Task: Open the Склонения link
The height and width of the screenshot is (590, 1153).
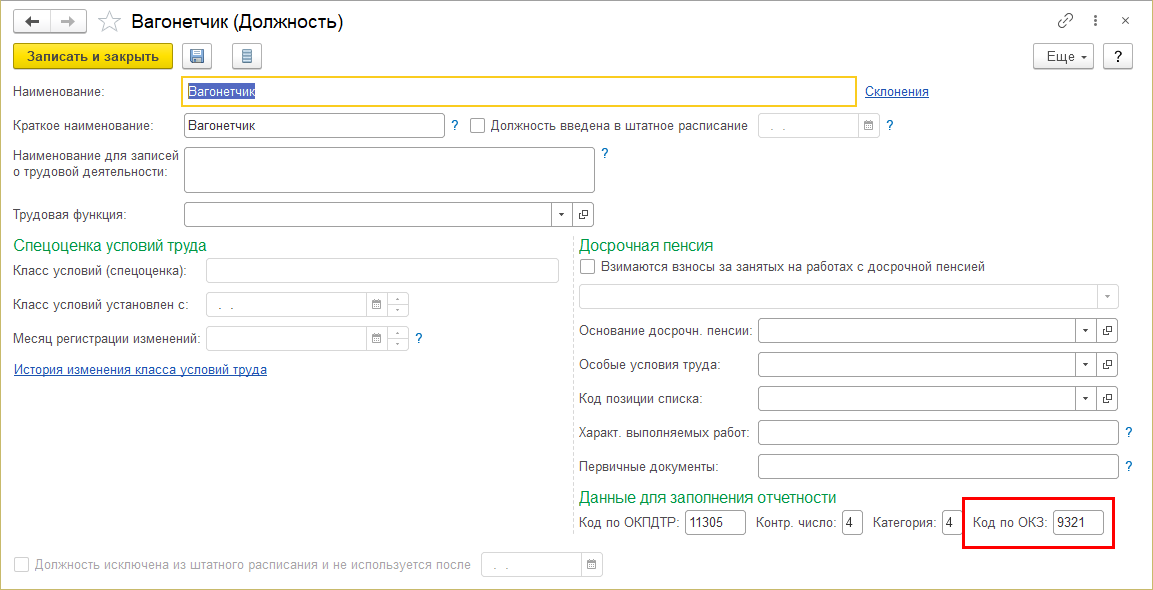Action: pos(896,92)
